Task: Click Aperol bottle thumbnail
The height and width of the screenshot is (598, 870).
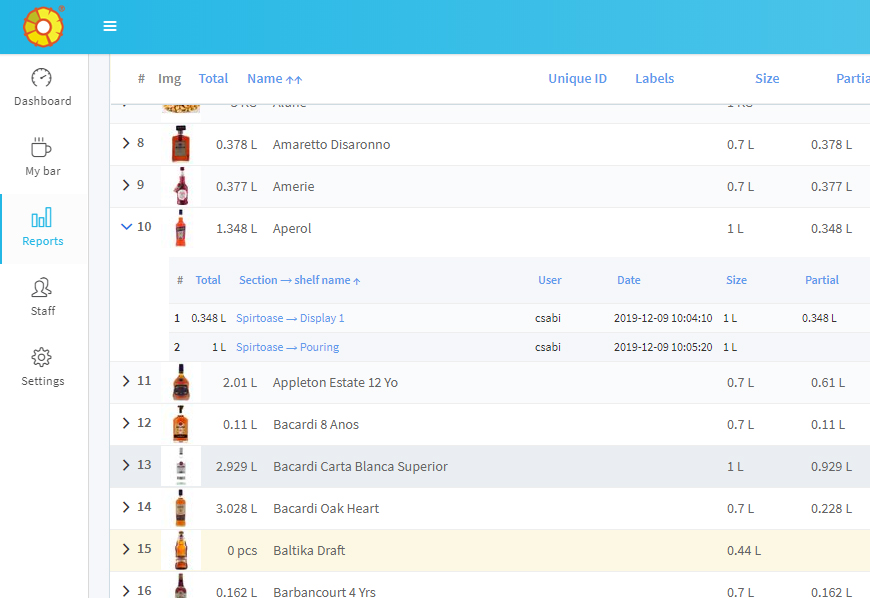Action: coord(181,228)
